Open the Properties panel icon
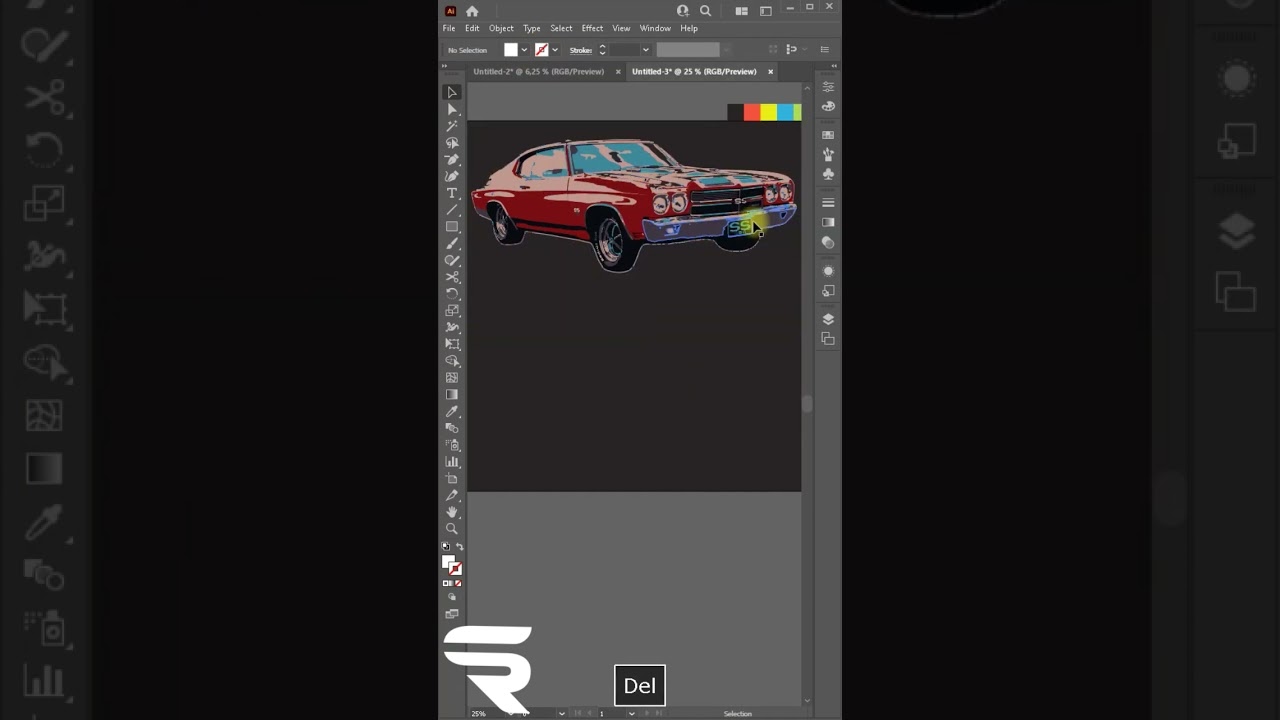The height and width of the screenshot is (720, 1280). pyautogui.click(x=828, y=87)
